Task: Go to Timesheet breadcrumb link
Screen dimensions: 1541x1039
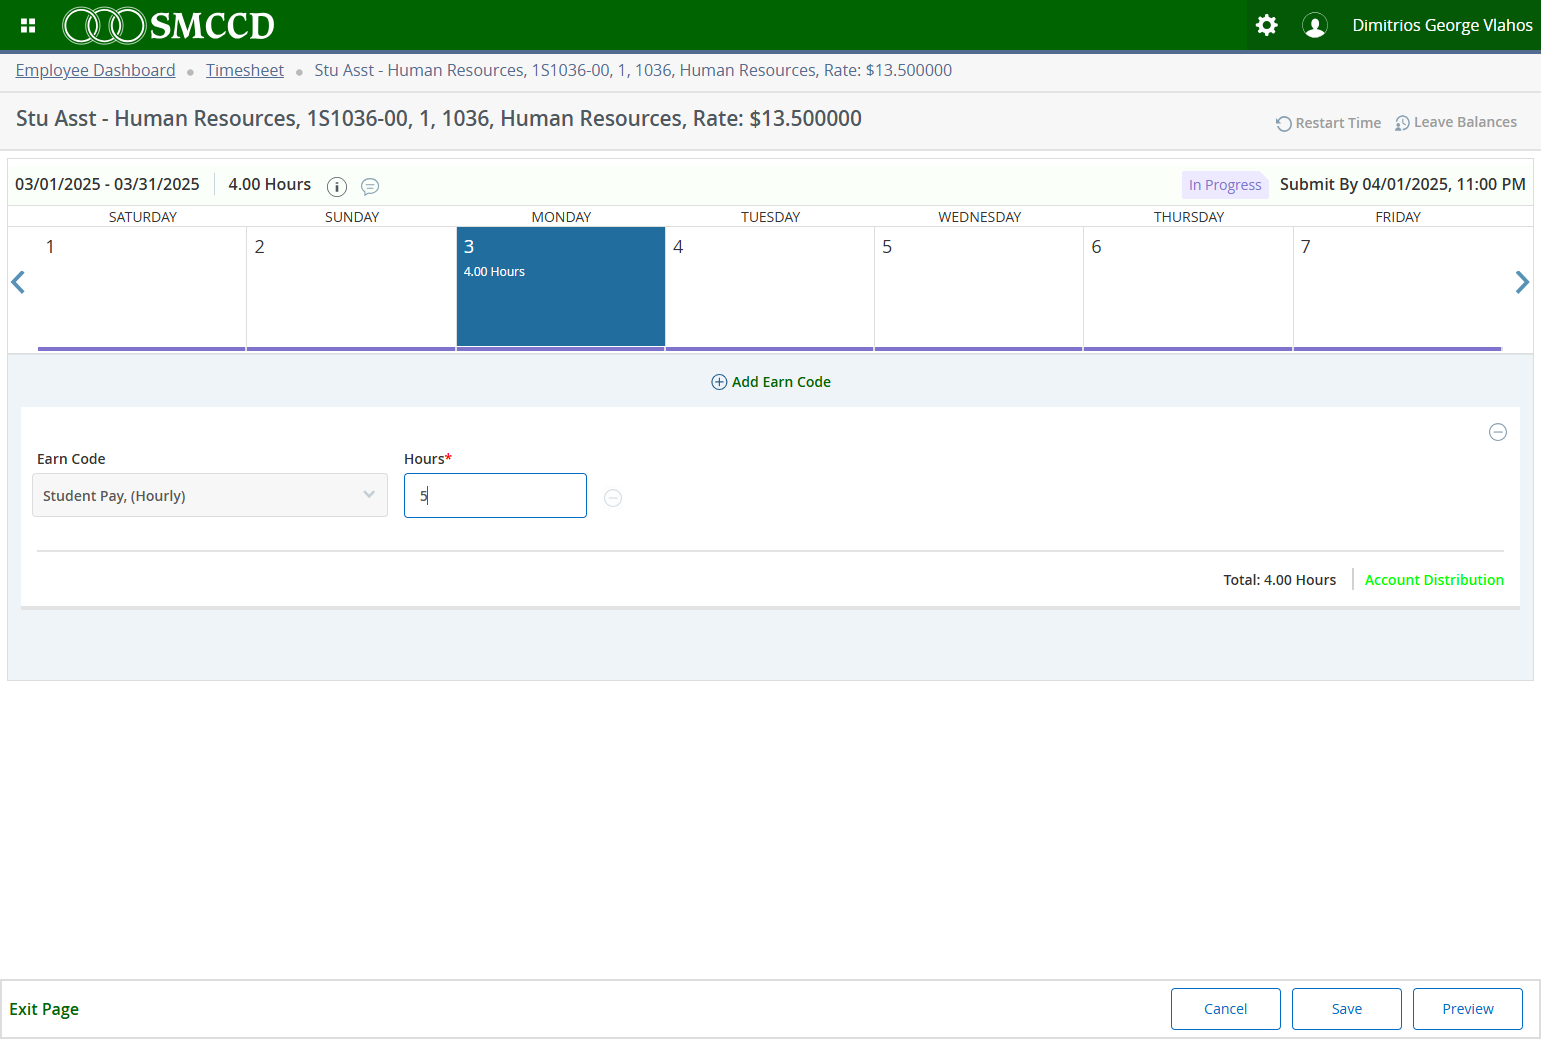Action: tap(245, 70)
